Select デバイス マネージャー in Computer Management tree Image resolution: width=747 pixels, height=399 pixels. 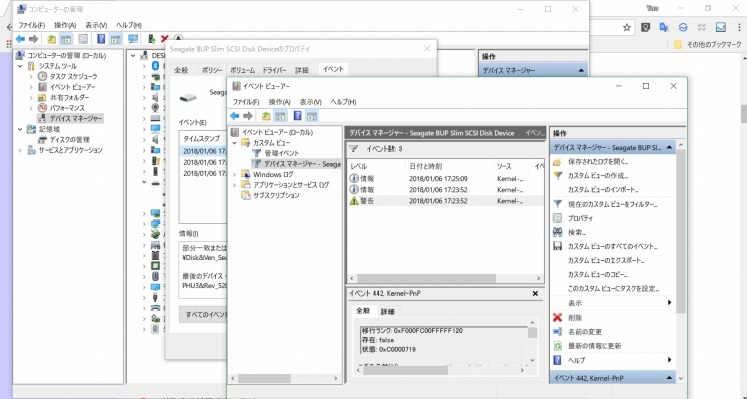click(76, 119)
